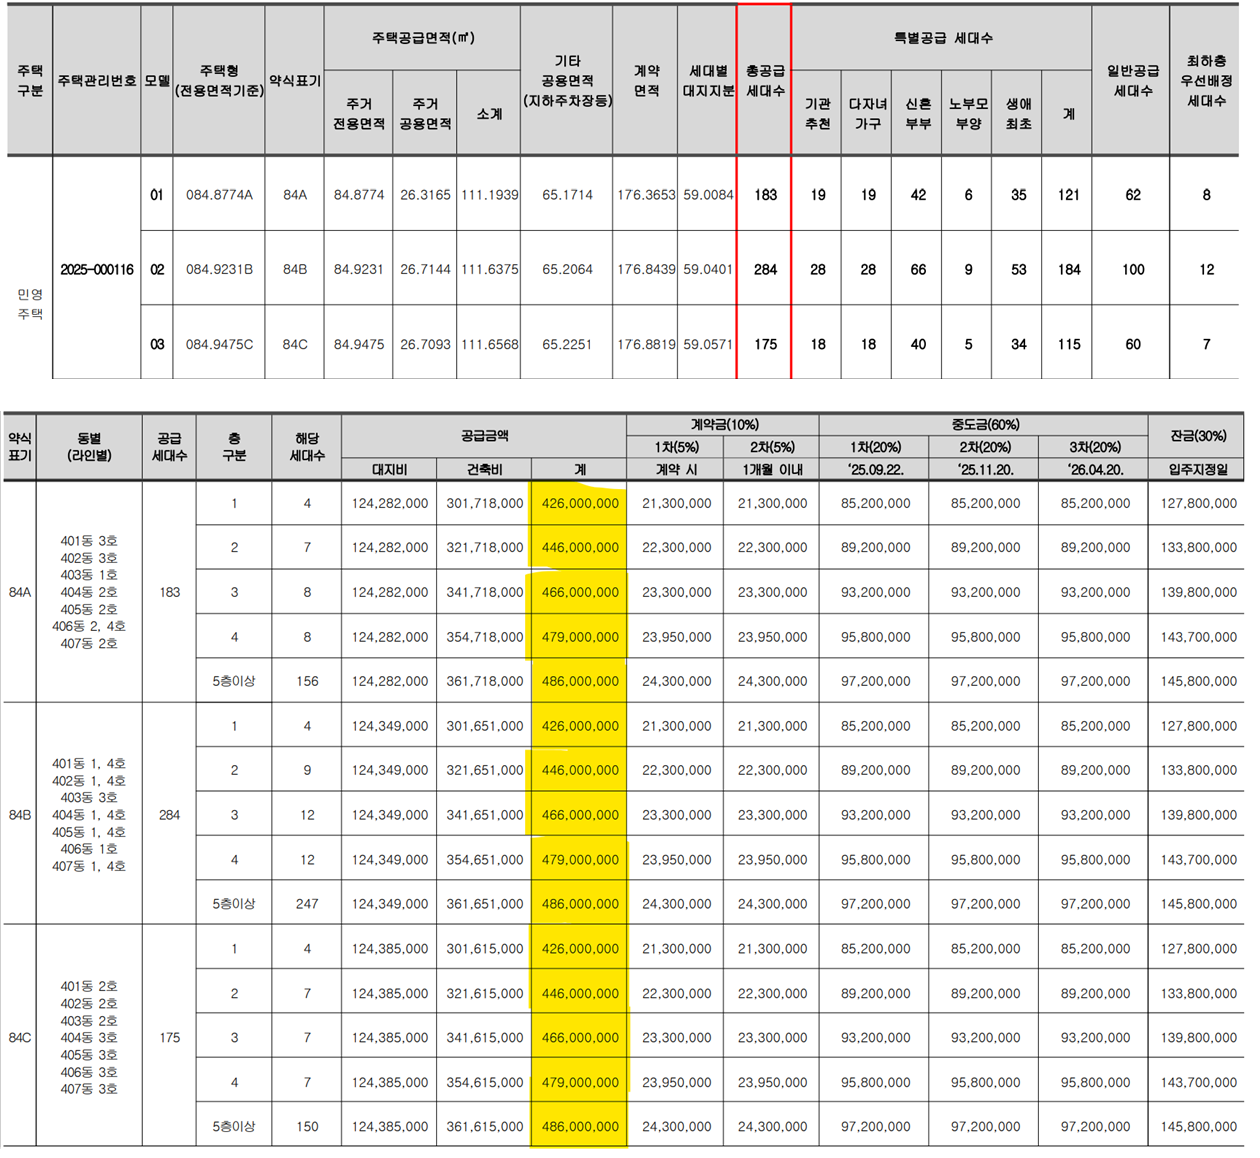Image resolution: width=1260 pixels, height=1158 pixels.
Task: Select common area value 26.3165
Action: [425, 195]
